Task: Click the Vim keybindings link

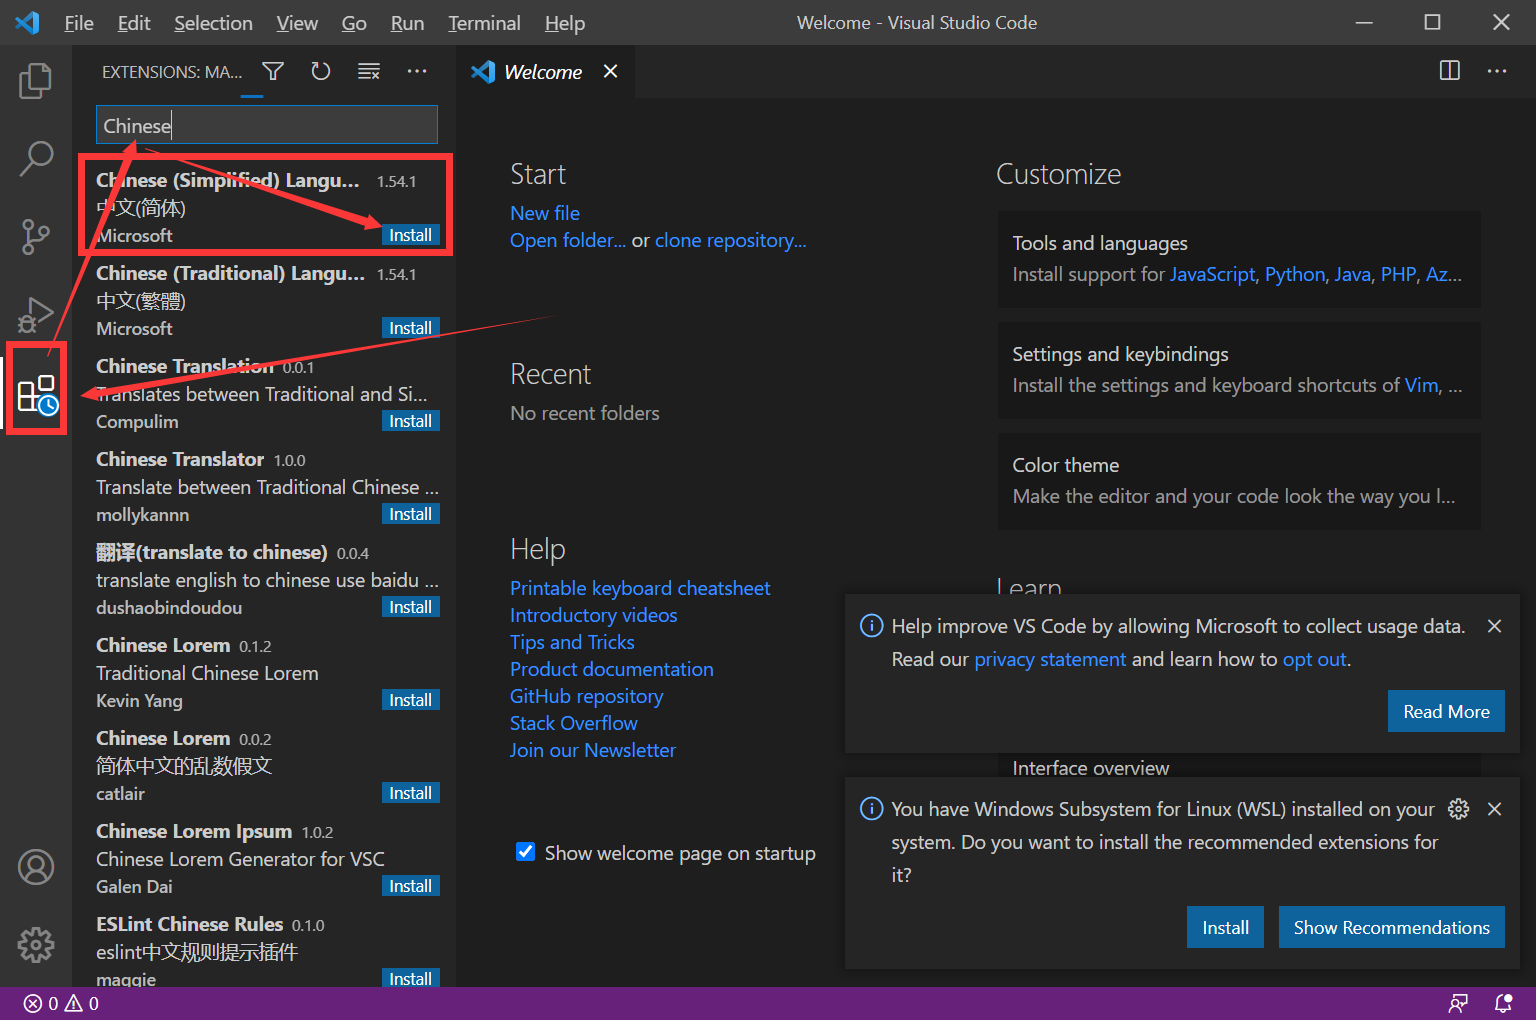Action: point(1422,385)
